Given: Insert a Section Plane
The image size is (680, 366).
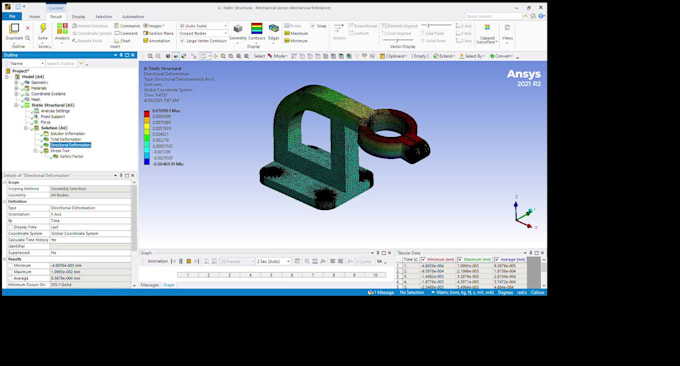Looking at the screenshot, I should 158,33.
